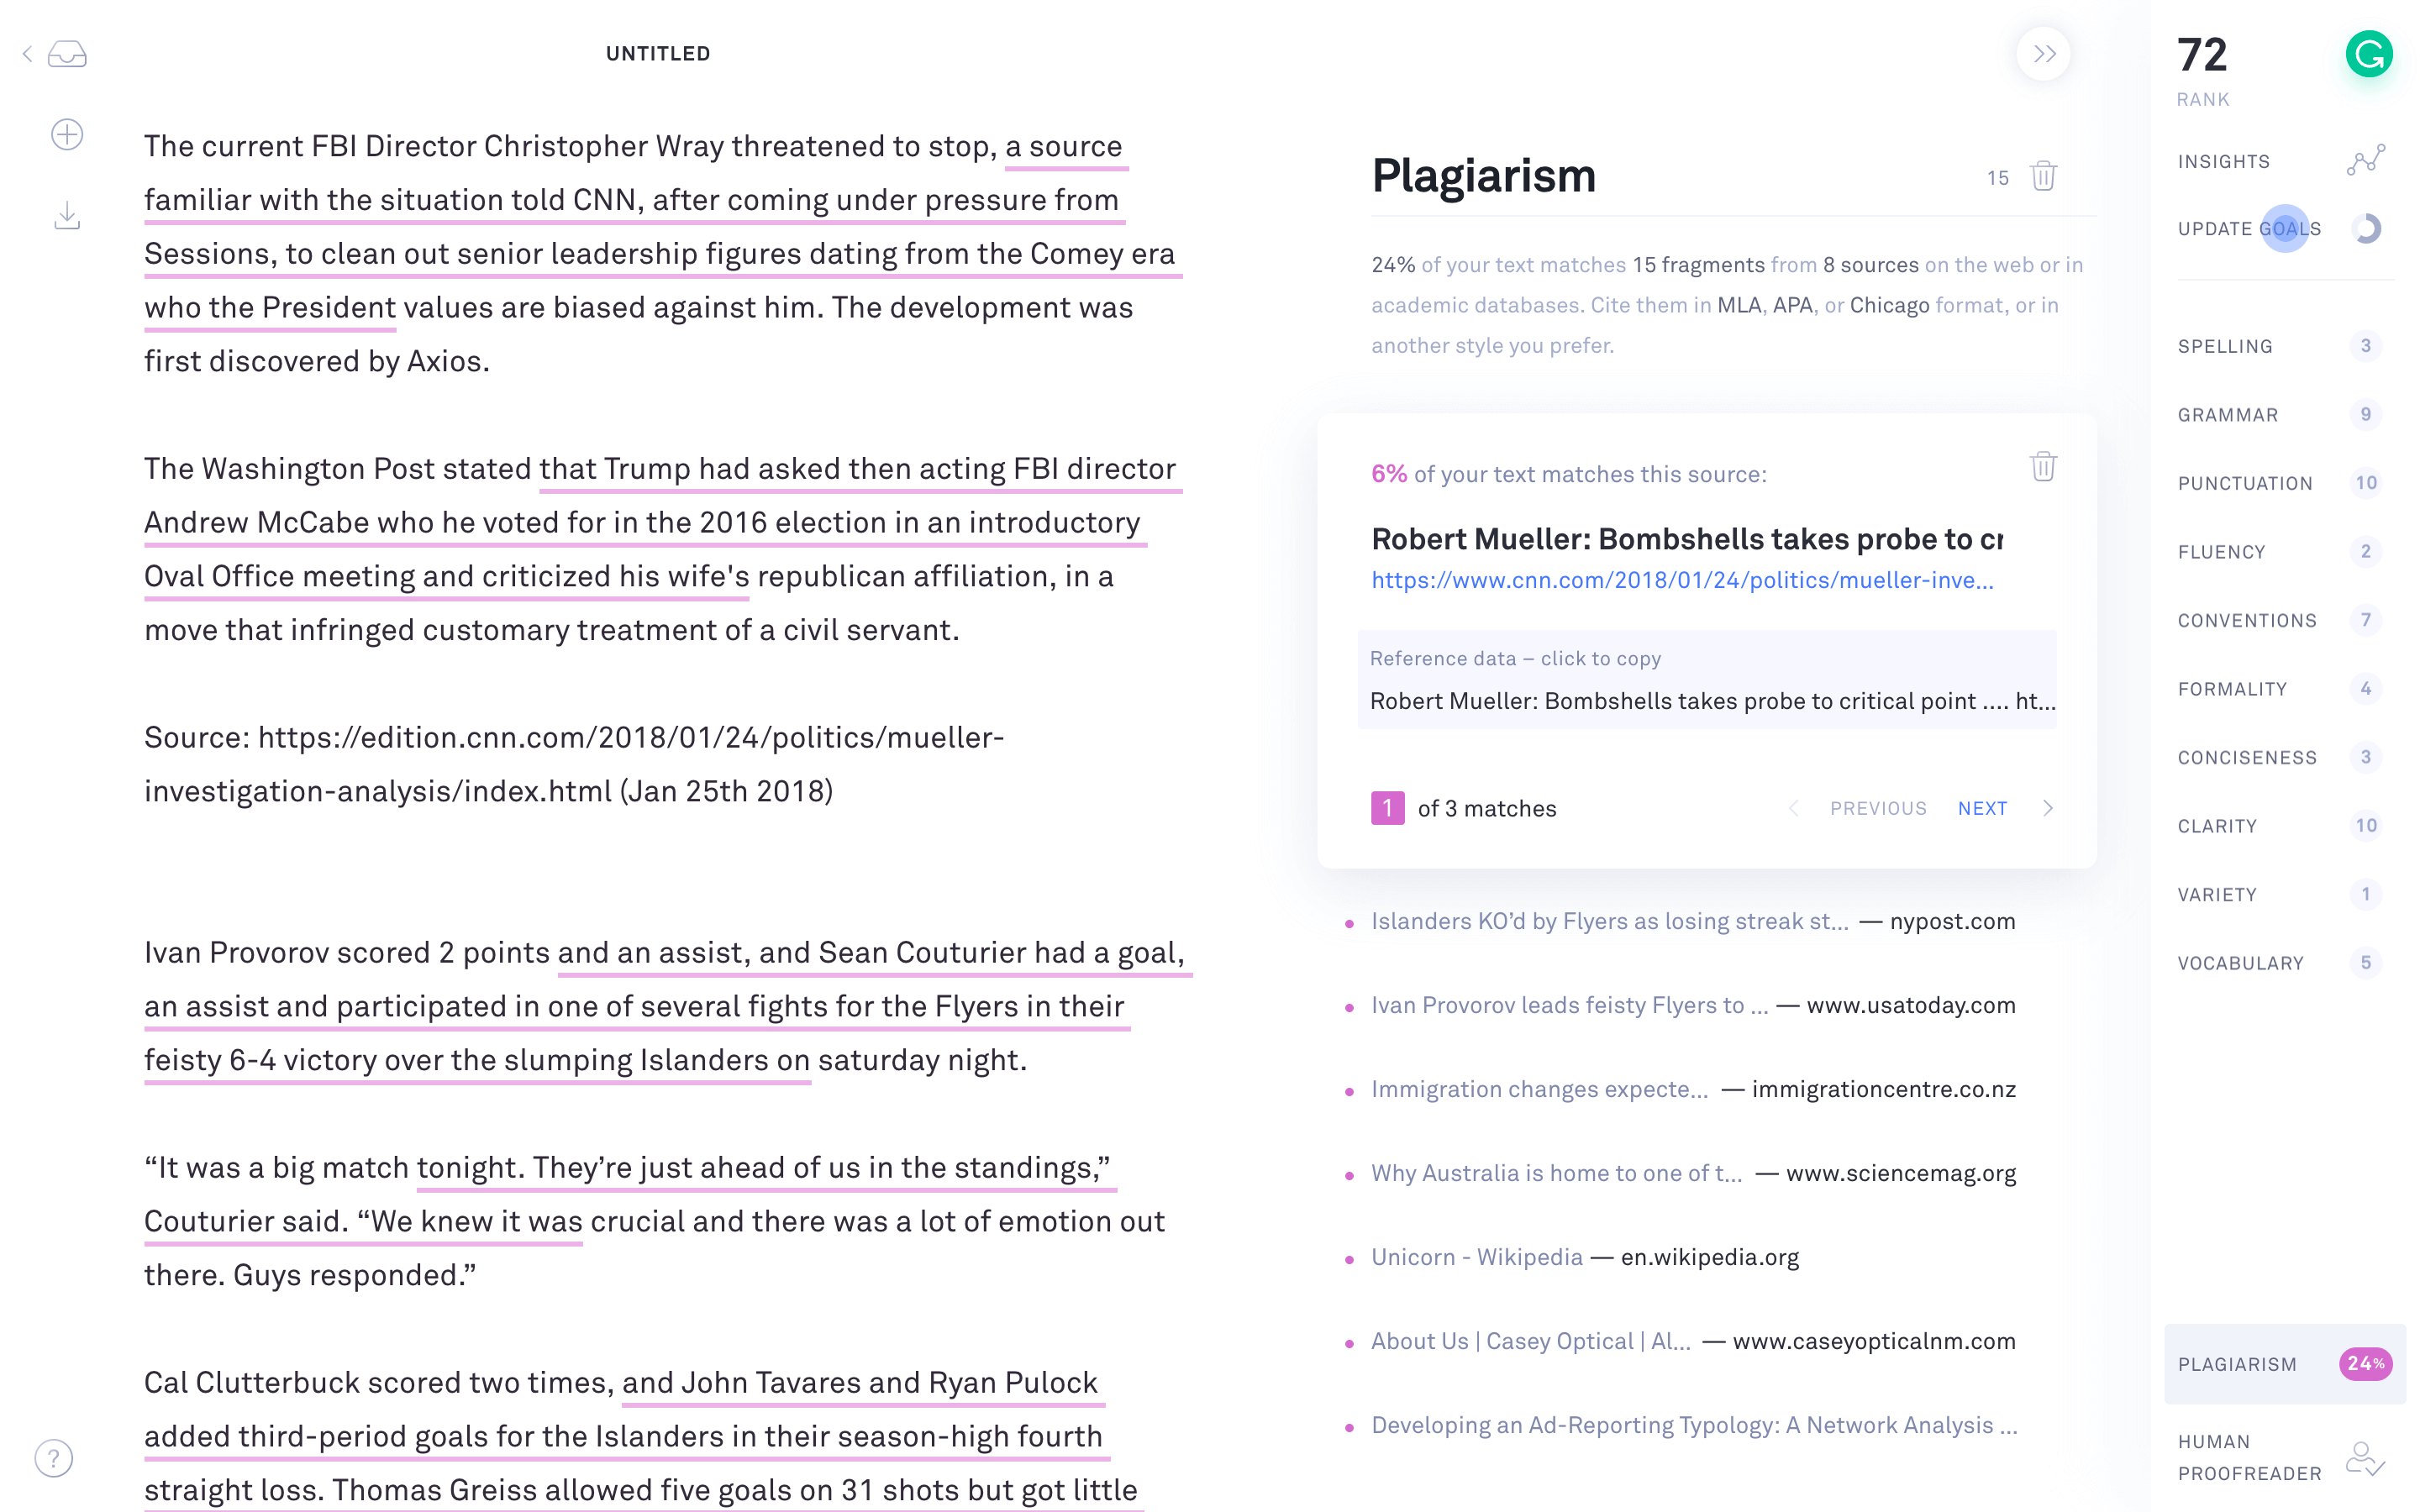Image resolution: width=2420 pixels, height=1512 pixels.
Task: Click the Insights icon in sidebar
Action: point(2366,159)
